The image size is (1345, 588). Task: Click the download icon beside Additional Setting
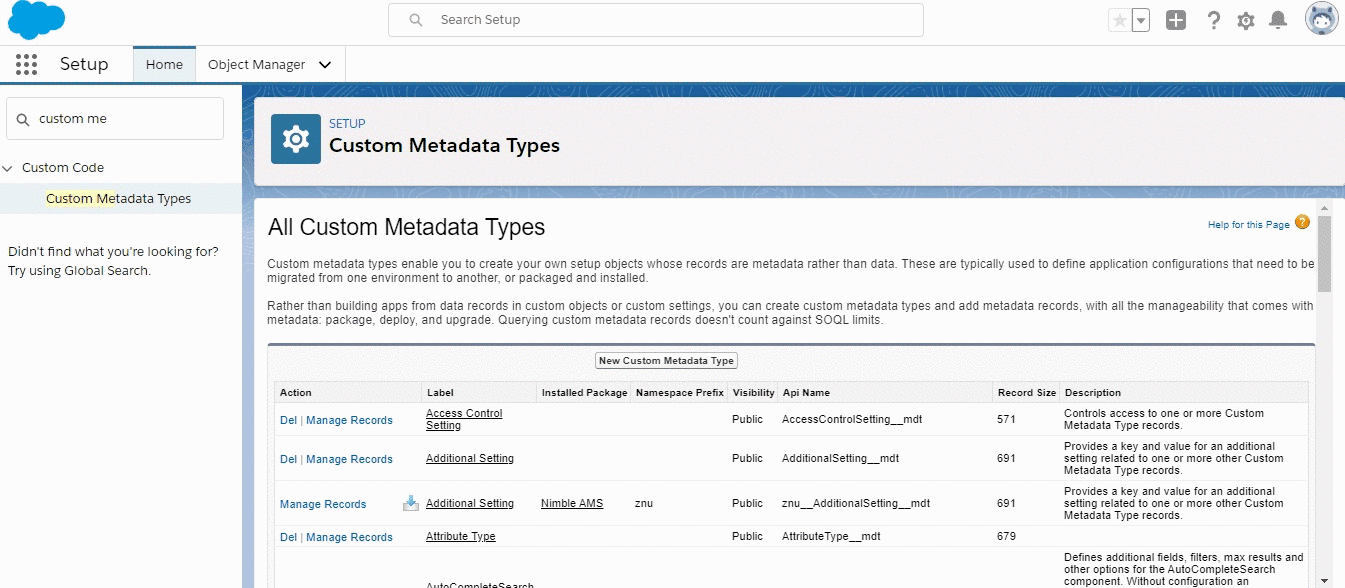411,503
